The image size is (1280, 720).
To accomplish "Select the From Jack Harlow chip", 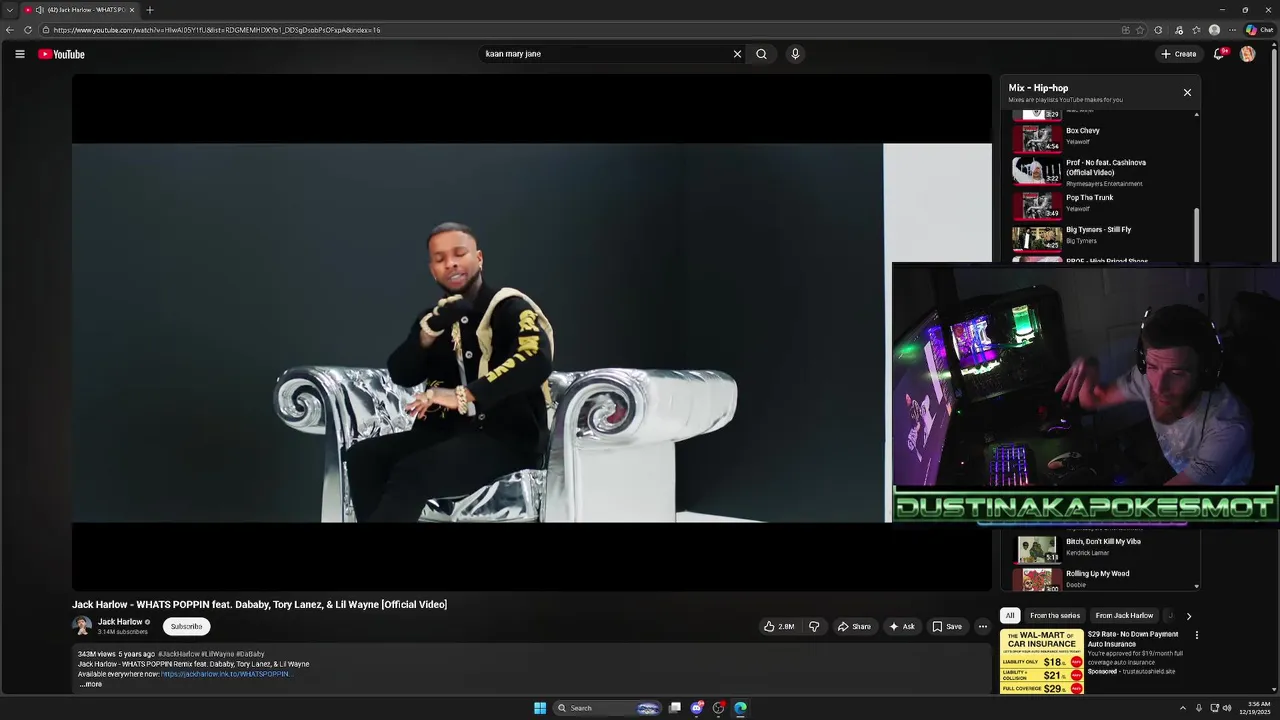I will coord(1124,616).
